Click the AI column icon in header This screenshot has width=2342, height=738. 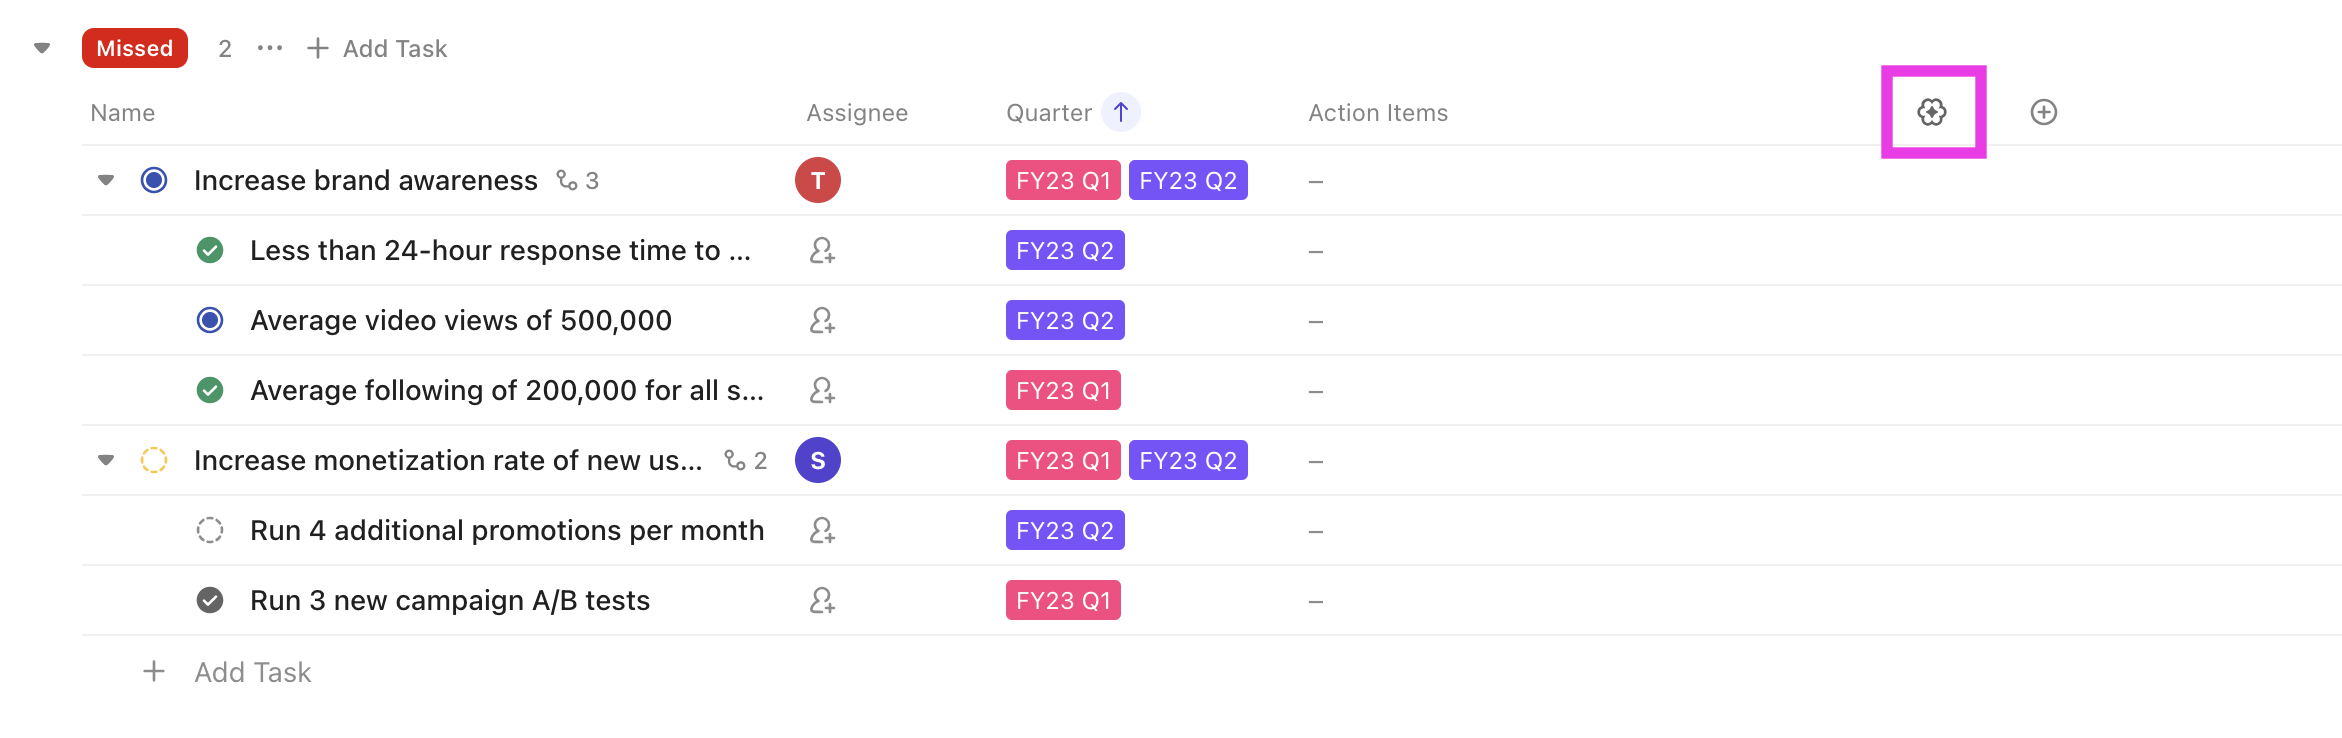tap(1932, 112)
